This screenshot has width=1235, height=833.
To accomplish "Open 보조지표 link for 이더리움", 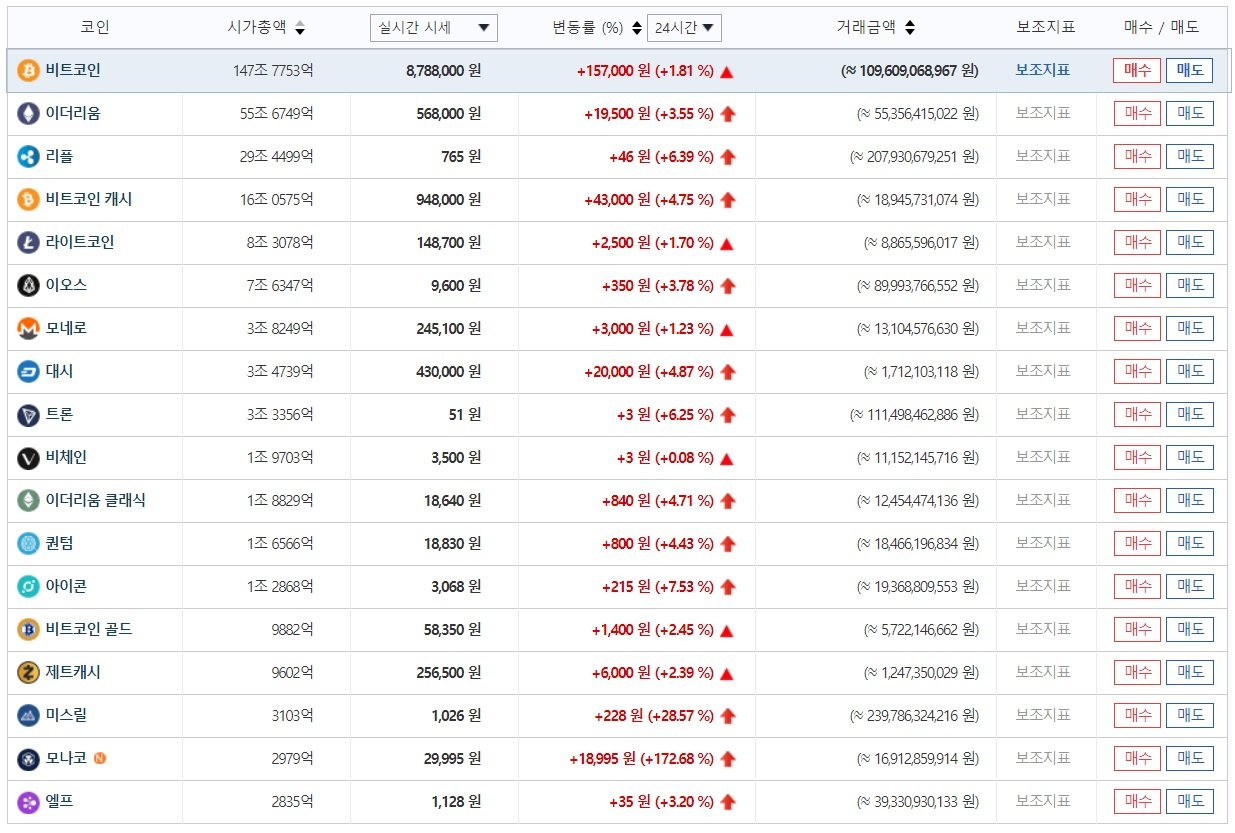I will click(1043, 113).
